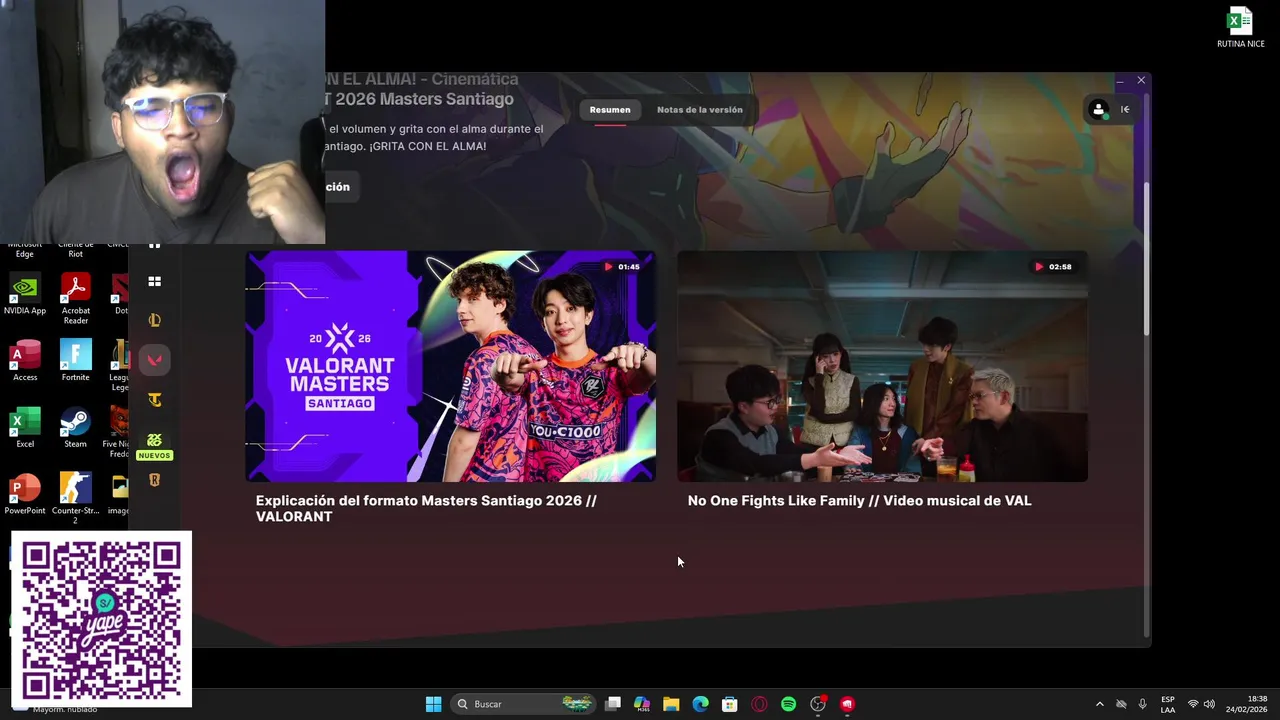Open Steam desktop shortcut

pos(76,428)
